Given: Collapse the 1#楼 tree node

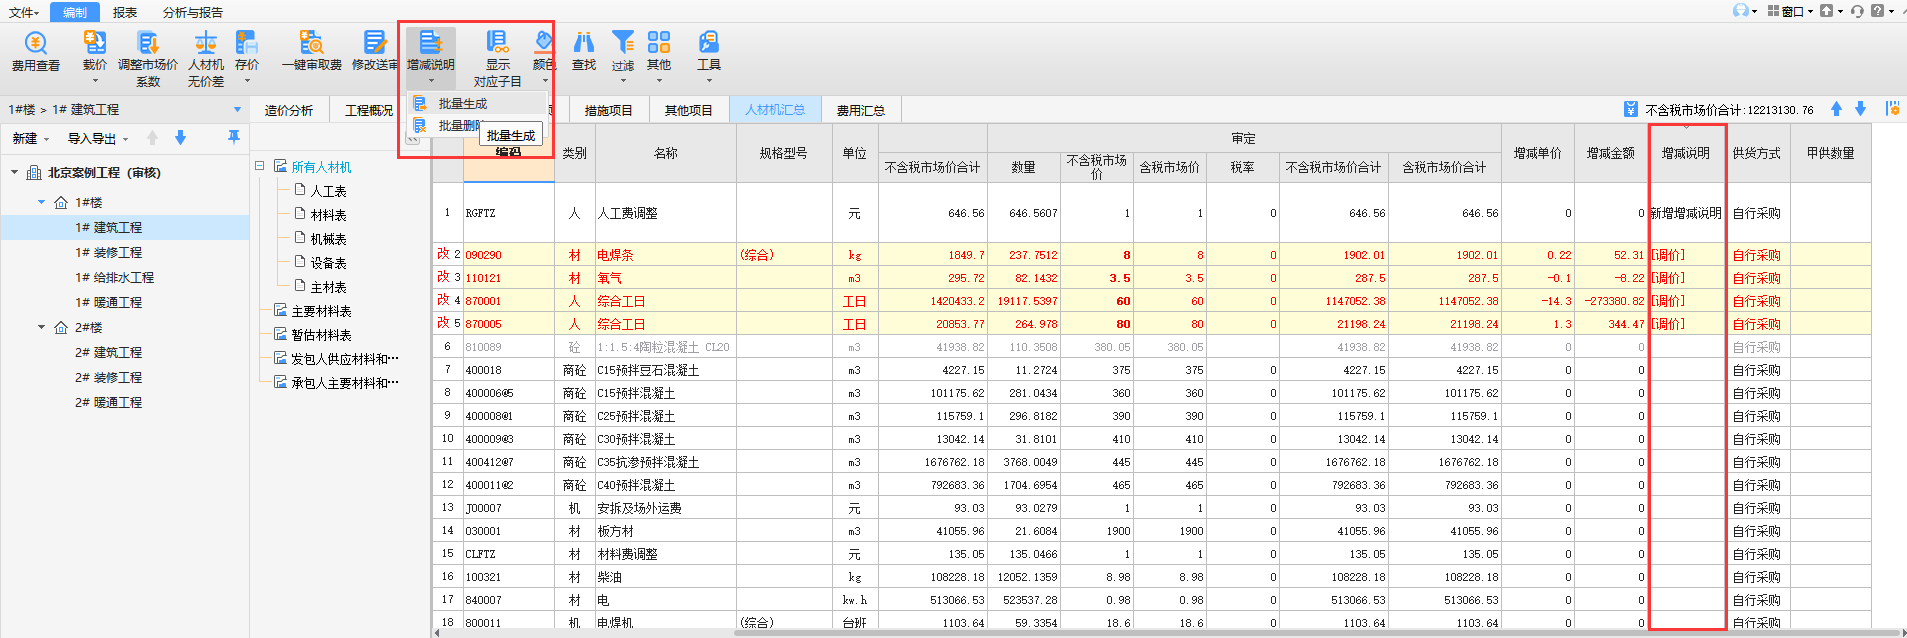Looking at the screenshot, I should pyautogui.click(x=42, y=202).
